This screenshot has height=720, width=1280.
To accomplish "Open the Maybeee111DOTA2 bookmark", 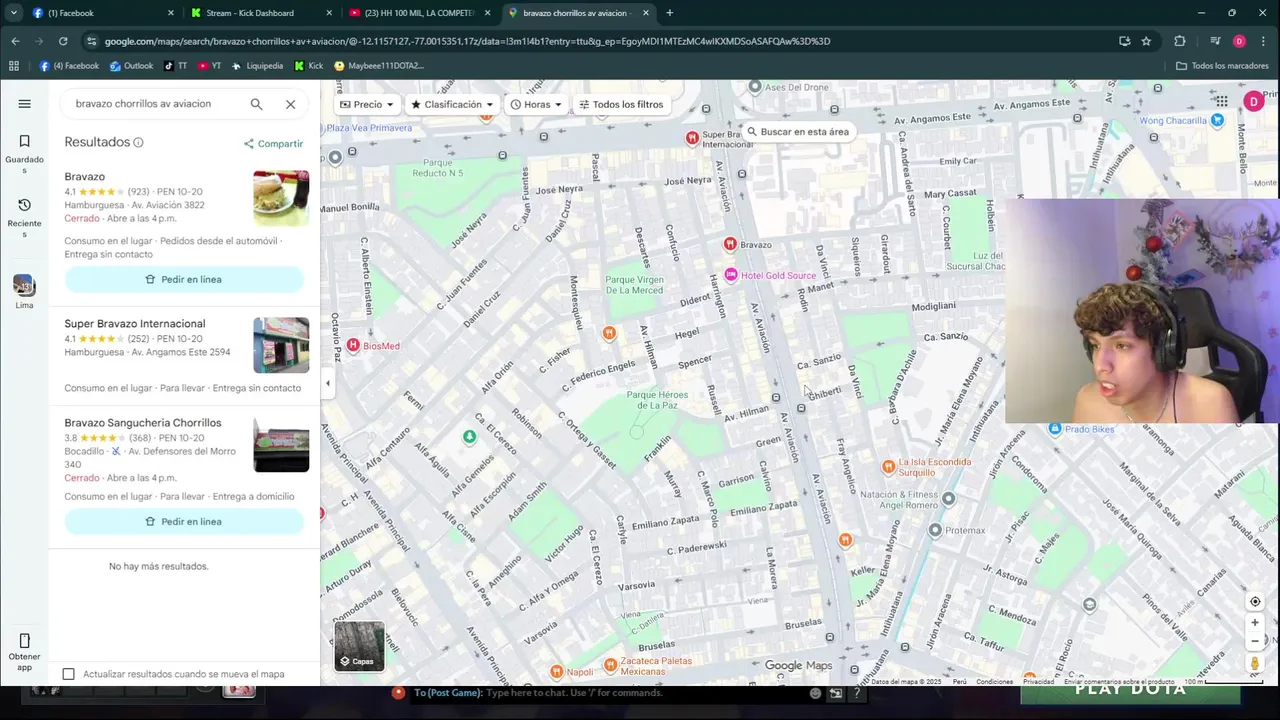I will tap(379, 66).
